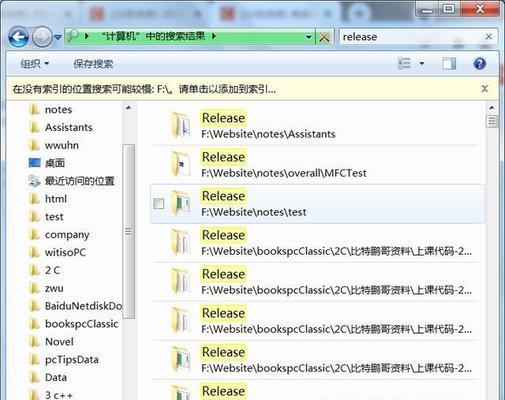The image size is (505, 400).
Task: Select the test folder in the tree
Action: point(54,217)
